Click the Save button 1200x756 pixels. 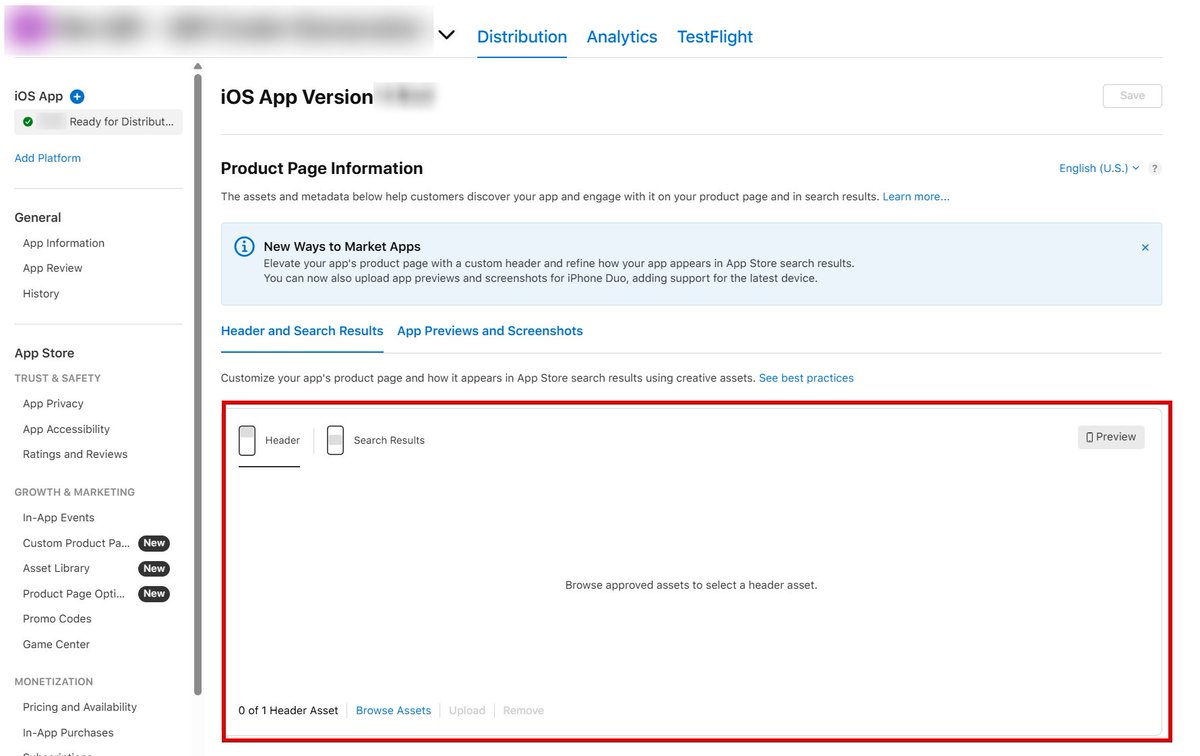click(x=1132, y=96)
